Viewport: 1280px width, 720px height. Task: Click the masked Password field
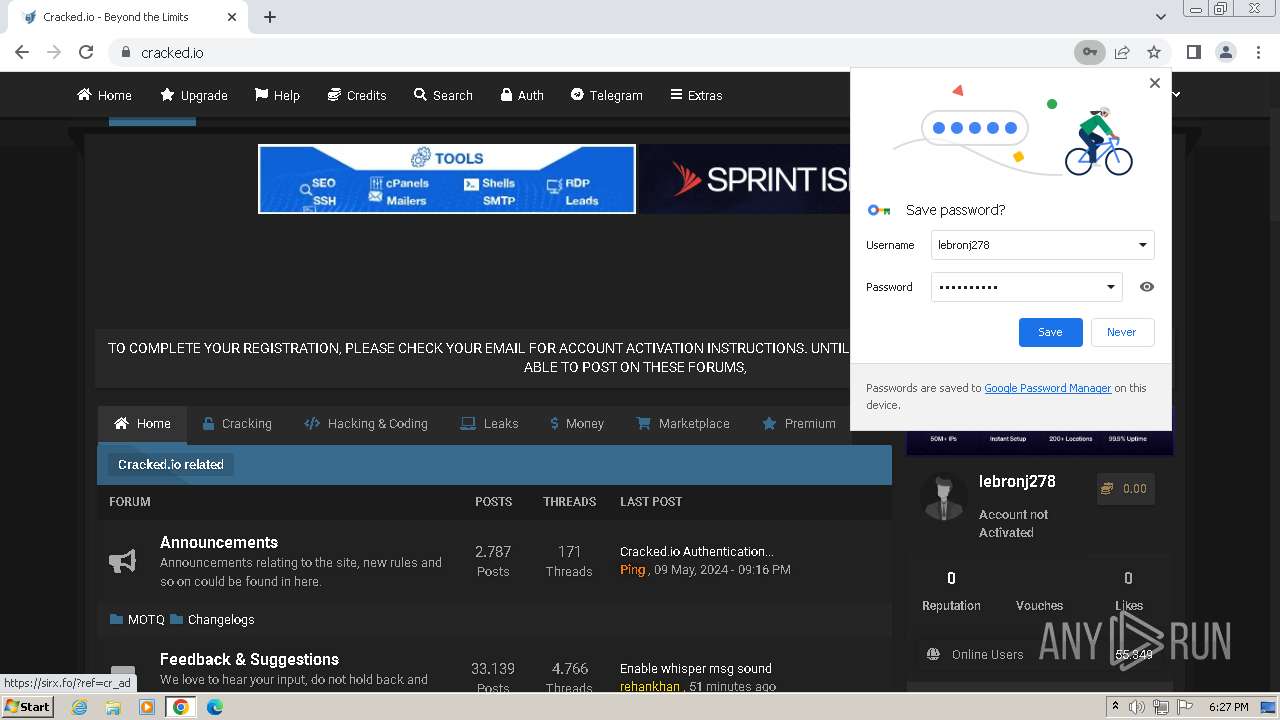[x=1026, y=287]
